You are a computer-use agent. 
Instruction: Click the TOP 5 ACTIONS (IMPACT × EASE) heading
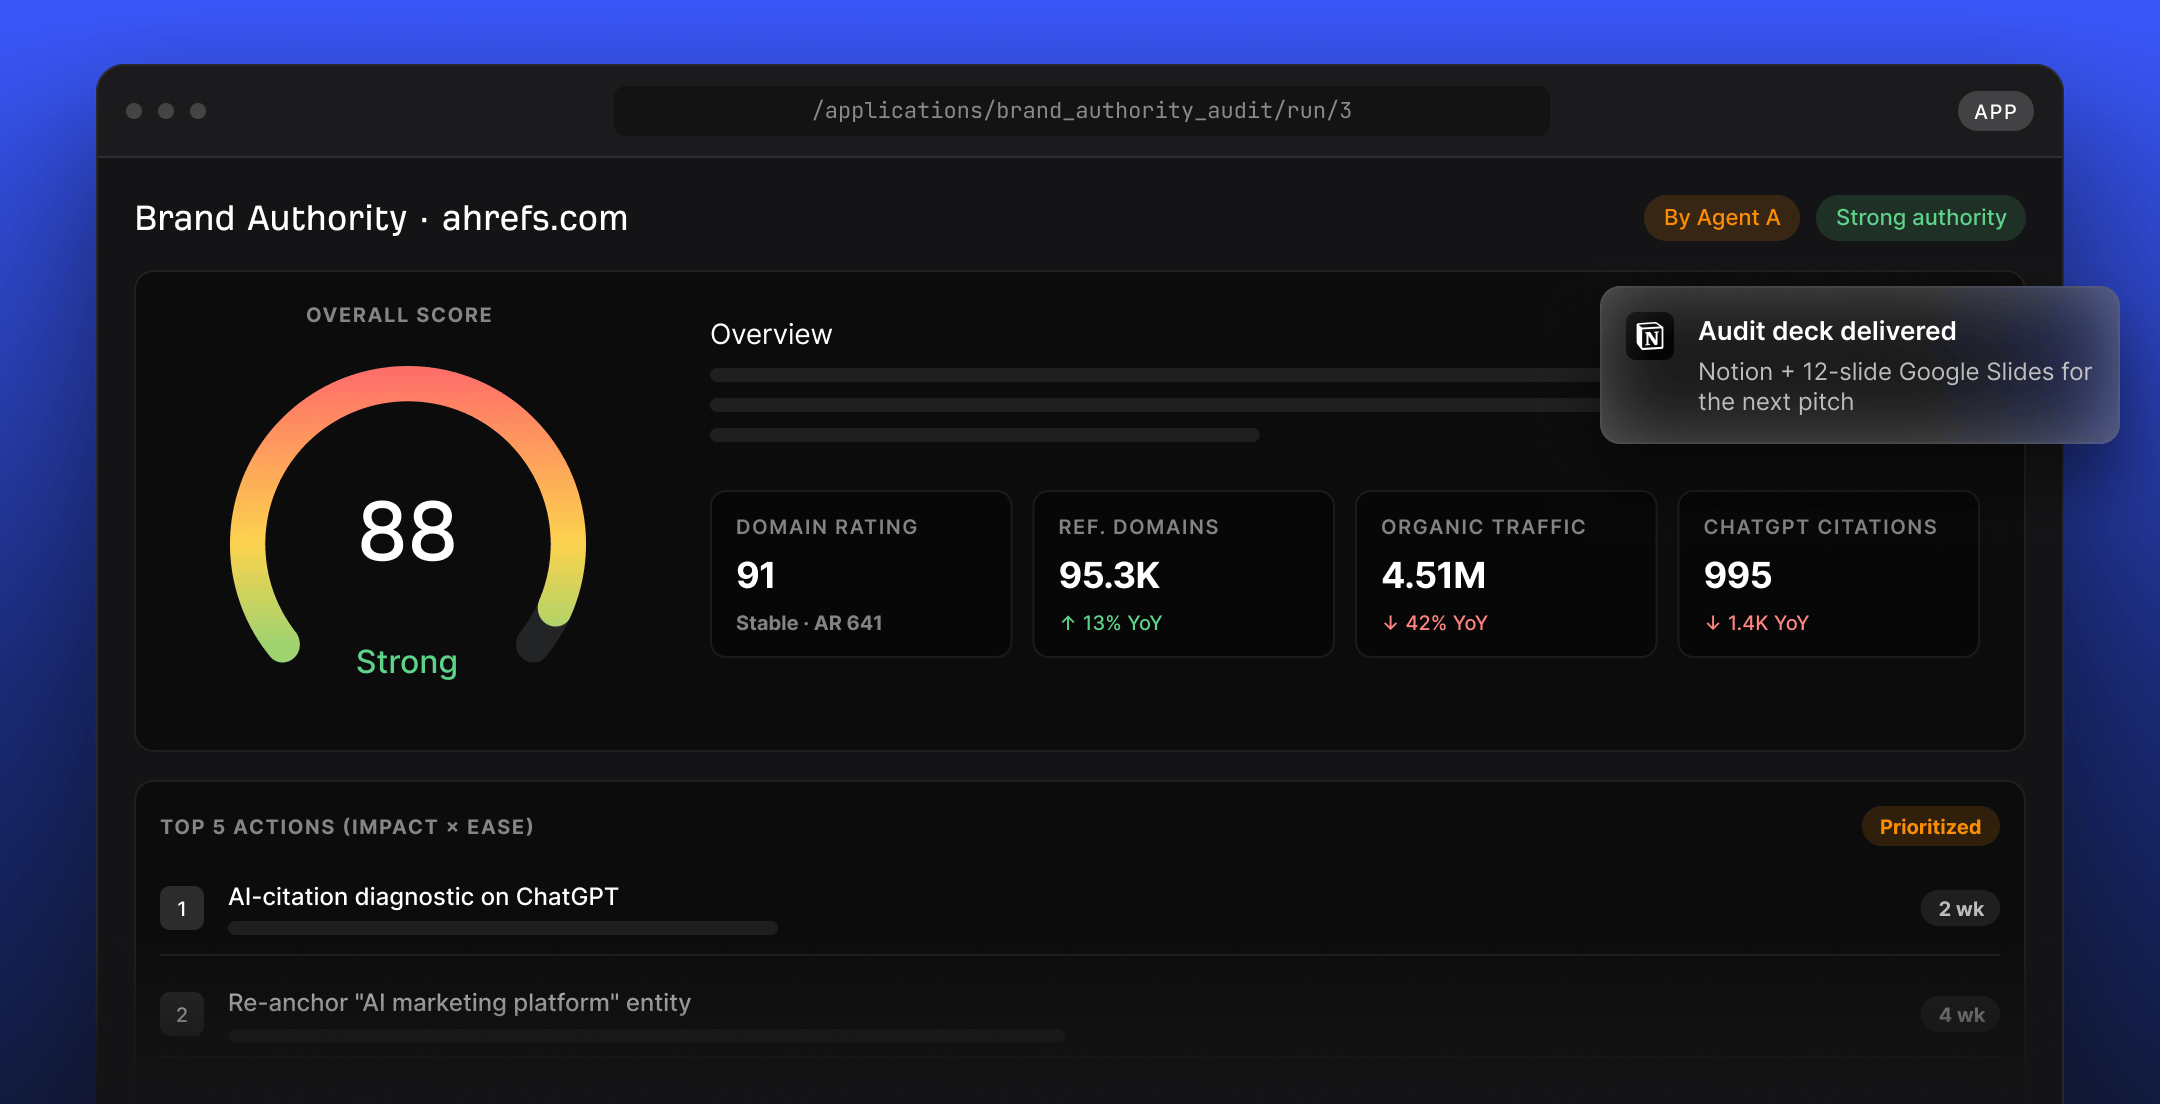[347, 827]
